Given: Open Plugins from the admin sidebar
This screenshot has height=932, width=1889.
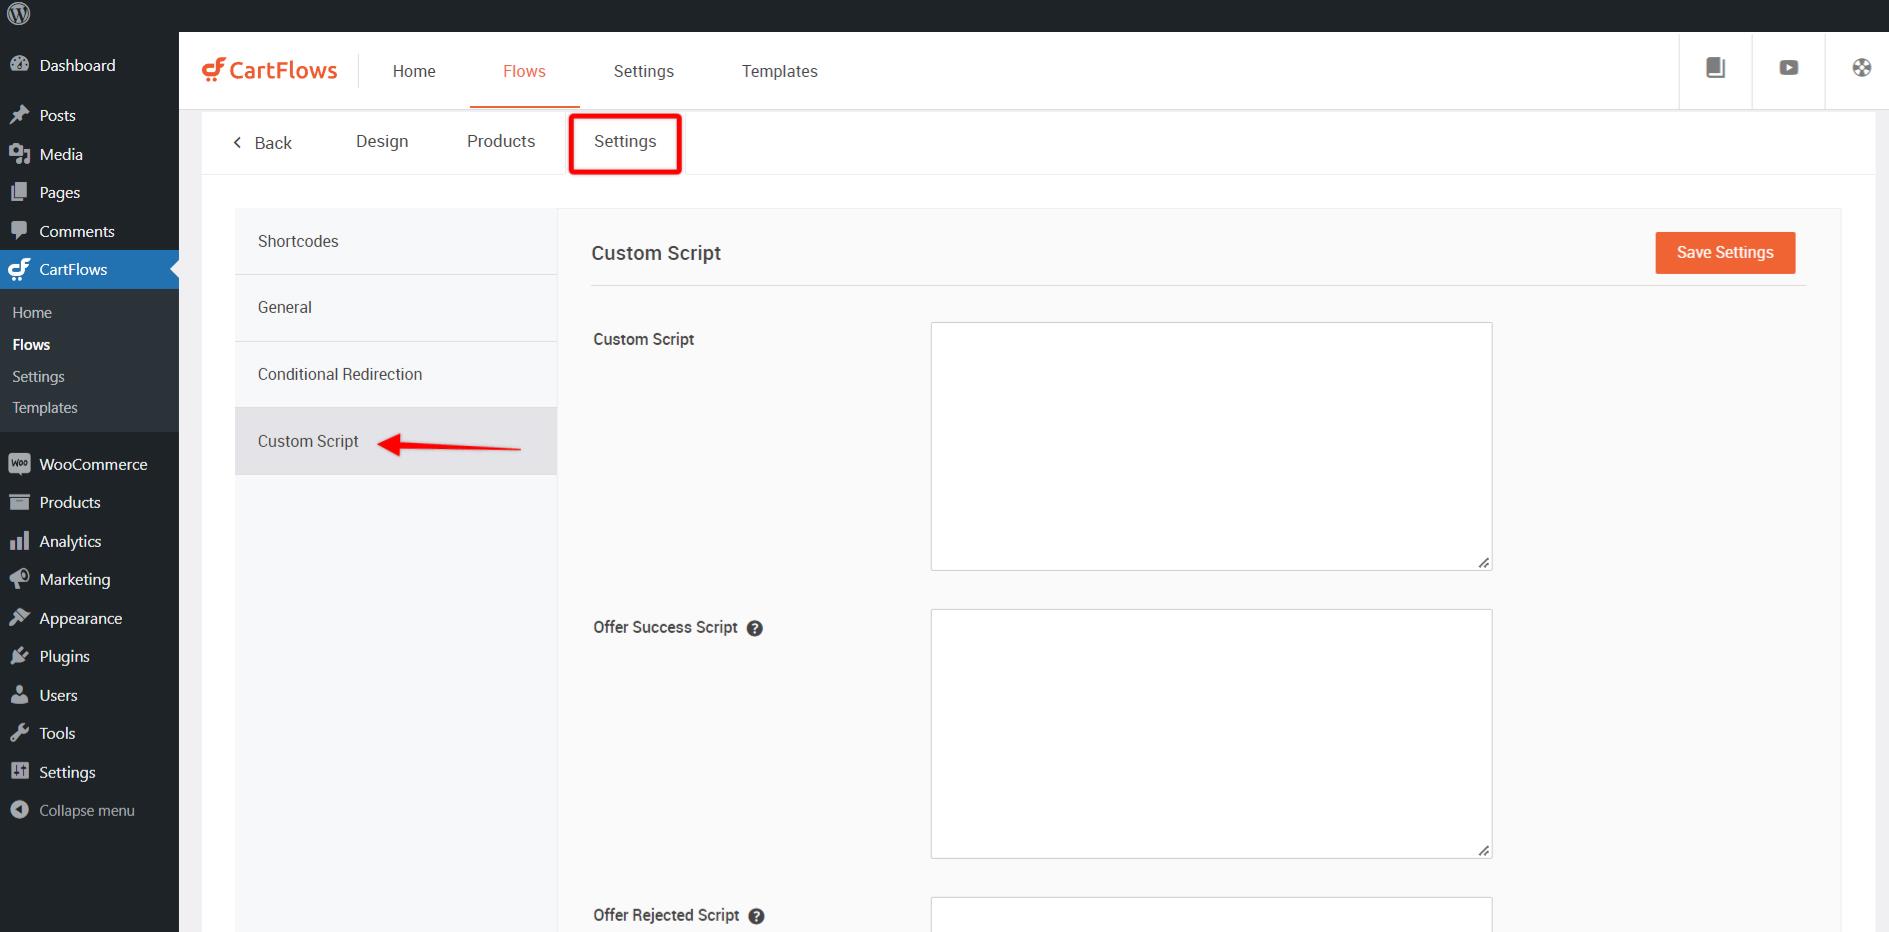Looking at the screenshot, I should click(x=64, y=656).
